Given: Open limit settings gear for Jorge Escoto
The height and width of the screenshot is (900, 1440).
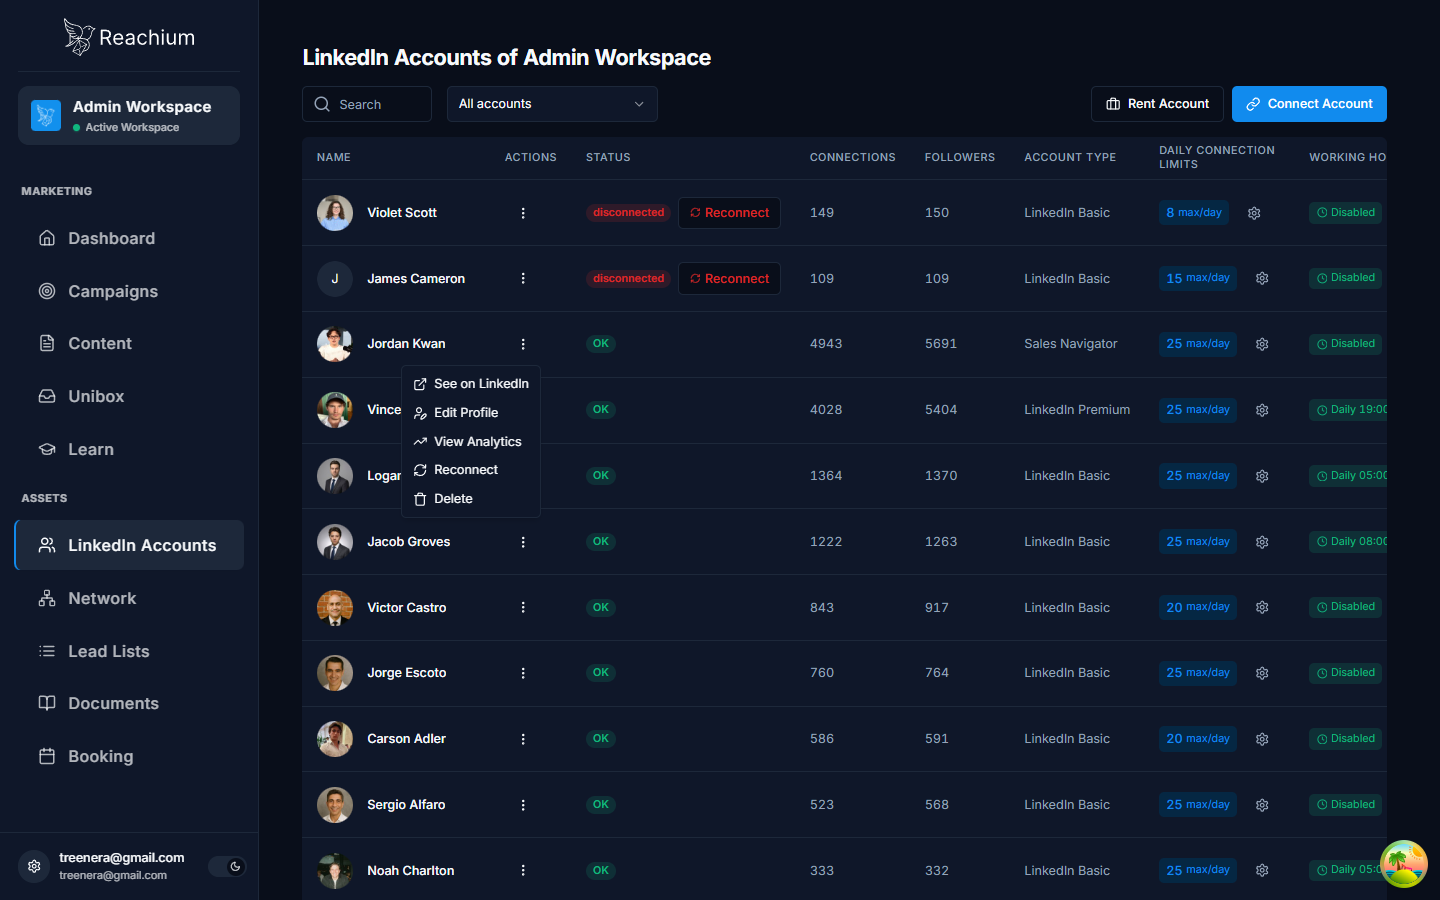Looking at the screenshot, I should (x=1262, y=673).
